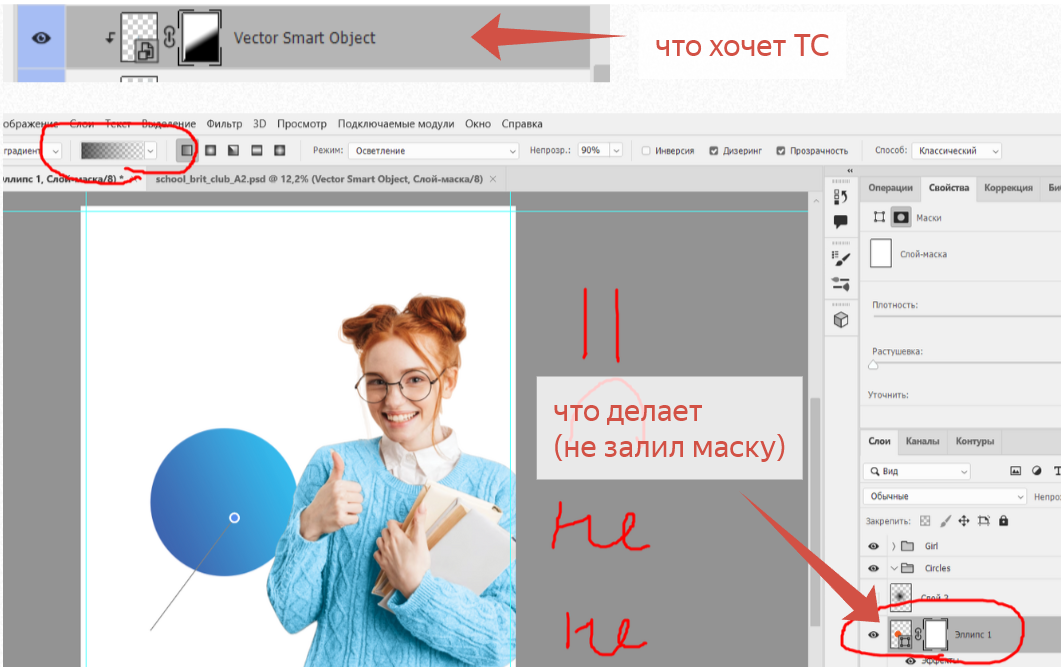1061x667 pixels.
Task: Select the Reflected gradient type icon
Action: [x=256, y=150]
